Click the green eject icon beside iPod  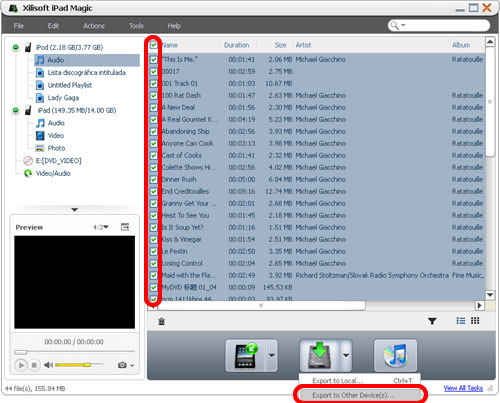tap(15, 47)
